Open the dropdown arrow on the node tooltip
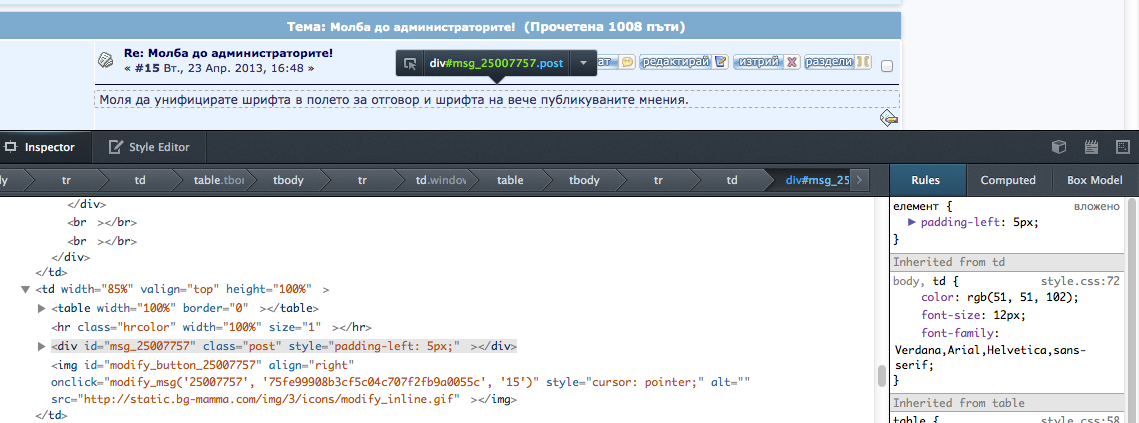Image resolution: width=1139 pixels, height=423 pixels. pos(583,63)
